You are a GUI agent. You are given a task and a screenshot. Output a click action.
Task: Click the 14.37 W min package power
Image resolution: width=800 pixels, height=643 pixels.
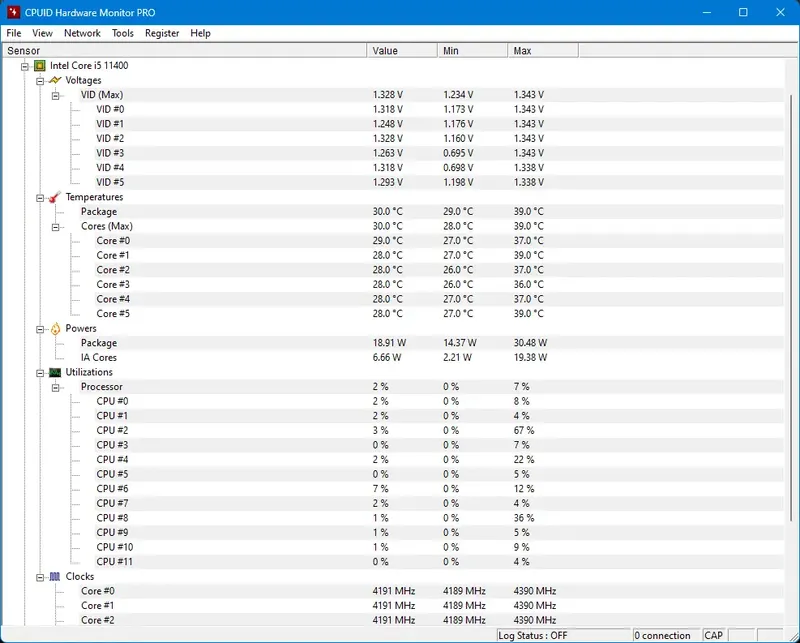tap(460, 343)
